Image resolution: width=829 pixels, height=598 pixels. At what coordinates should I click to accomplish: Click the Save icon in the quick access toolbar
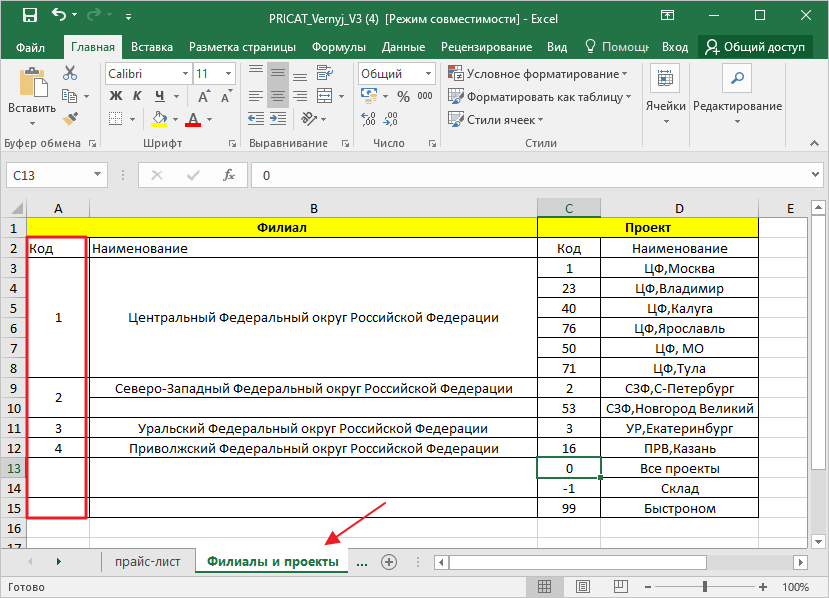click(x=30, y=15)
